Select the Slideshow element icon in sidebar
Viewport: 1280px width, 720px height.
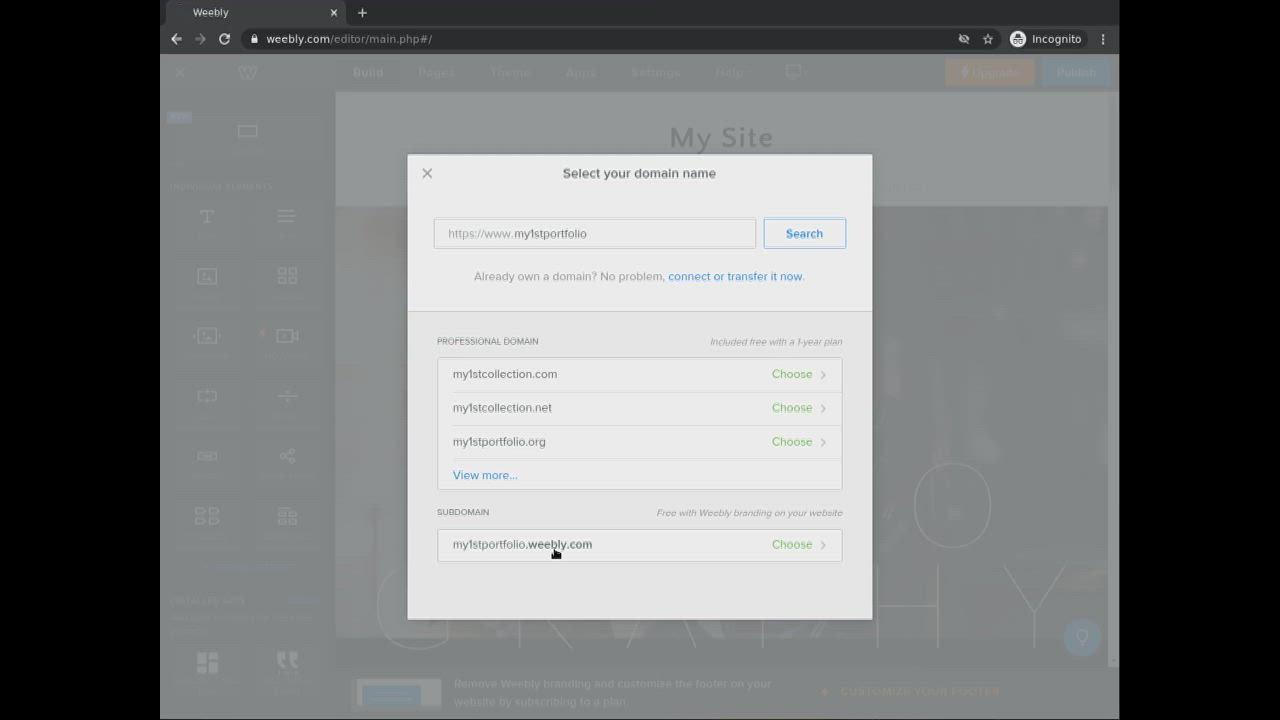[x=207, y=336]
